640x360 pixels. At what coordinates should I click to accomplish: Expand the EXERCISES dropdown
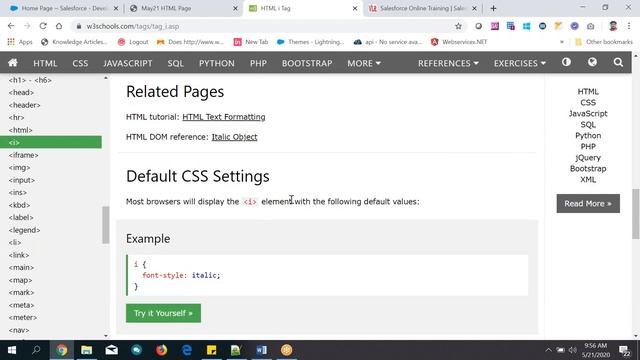(520, 63)
